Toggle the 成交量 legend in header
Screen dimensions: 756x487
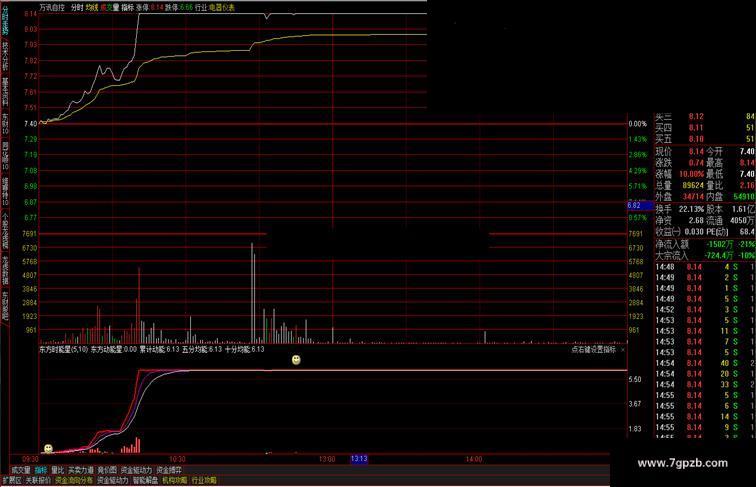coord(109,8)
